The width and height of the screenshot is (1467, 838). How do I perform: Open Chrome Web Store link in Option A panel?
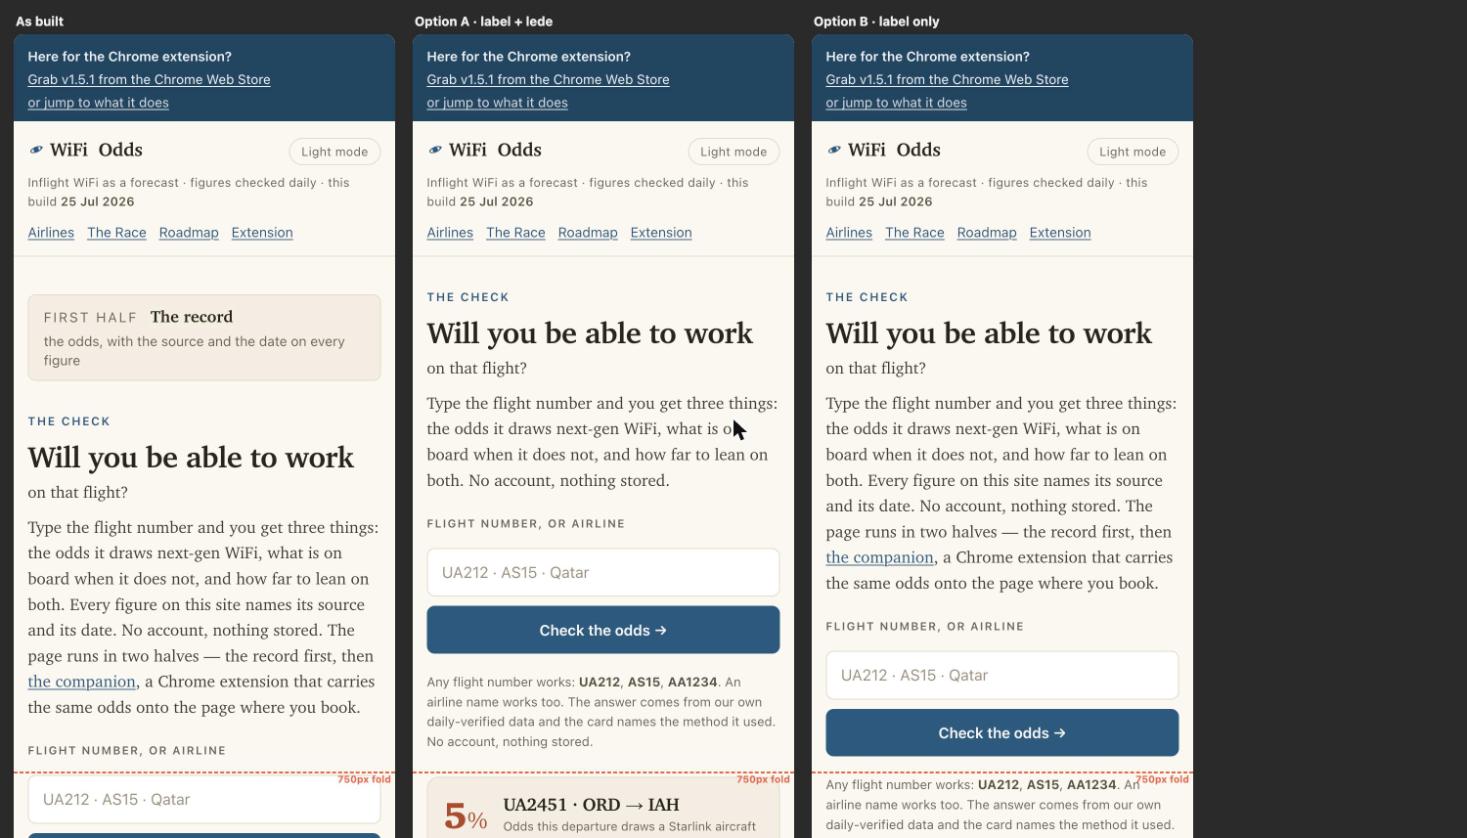(548, 80)
